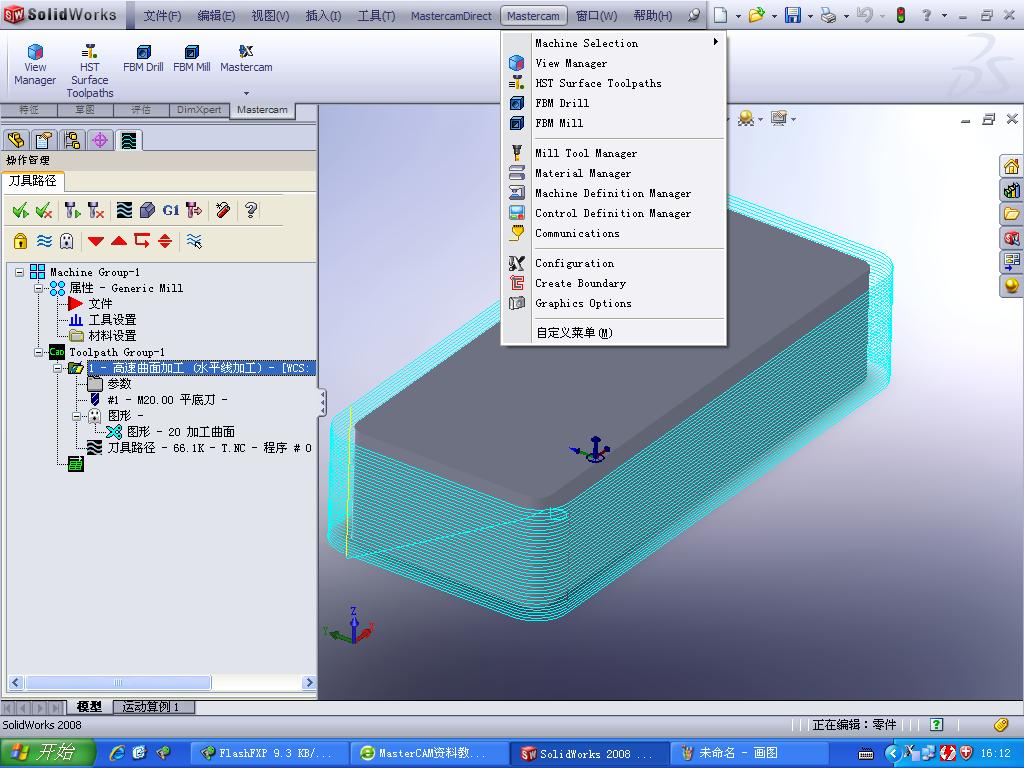Post selected operations G1 icon

[x=170, y=210]
